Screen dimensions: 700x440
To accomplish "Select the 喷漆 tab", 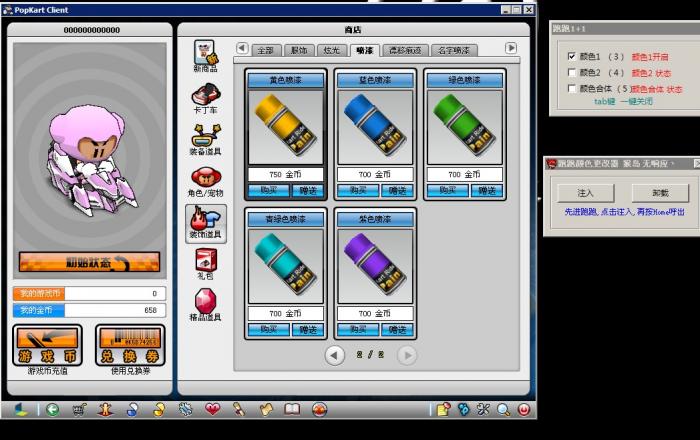I will [x=364, y=50].
